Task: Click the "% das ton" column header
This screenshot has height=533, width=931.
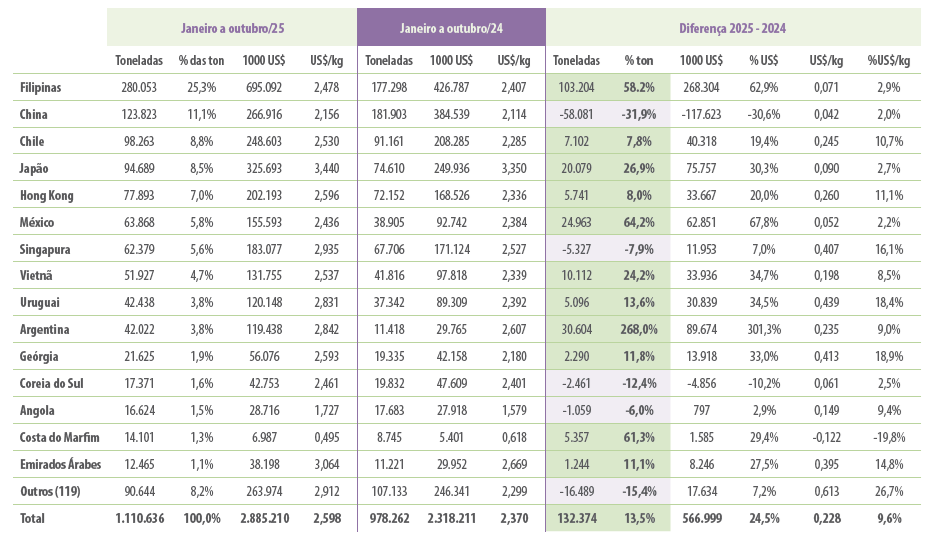Action: tap(201, 61)
